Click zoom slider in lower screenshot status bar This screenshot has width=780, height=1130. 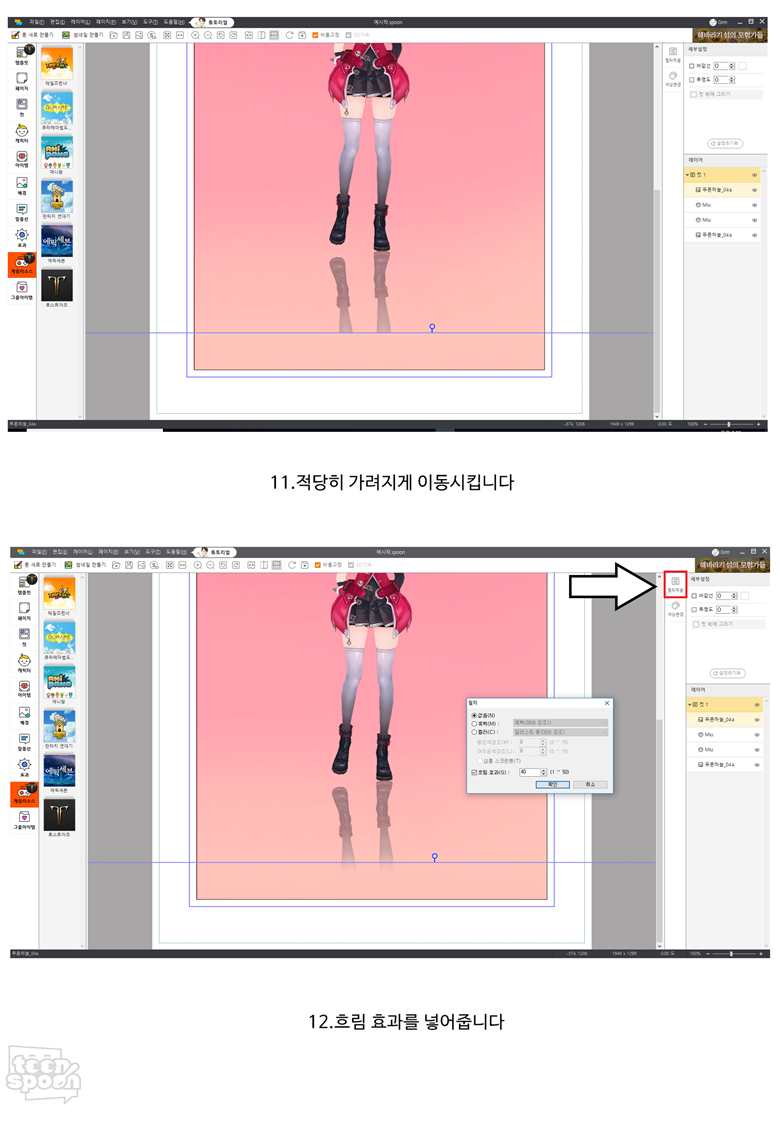point(732,953)
